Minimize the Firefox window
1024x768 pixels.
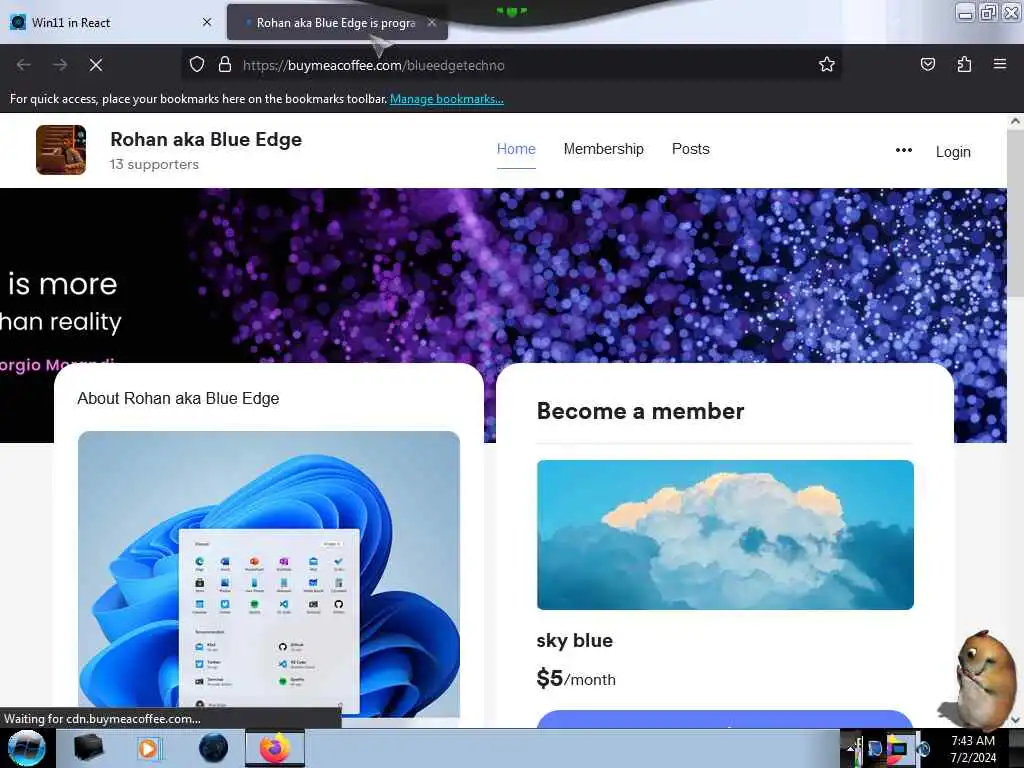965,13
